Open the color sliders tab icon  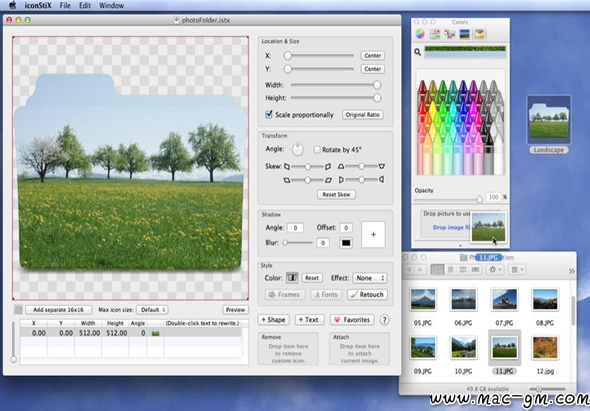pos(435,34)
